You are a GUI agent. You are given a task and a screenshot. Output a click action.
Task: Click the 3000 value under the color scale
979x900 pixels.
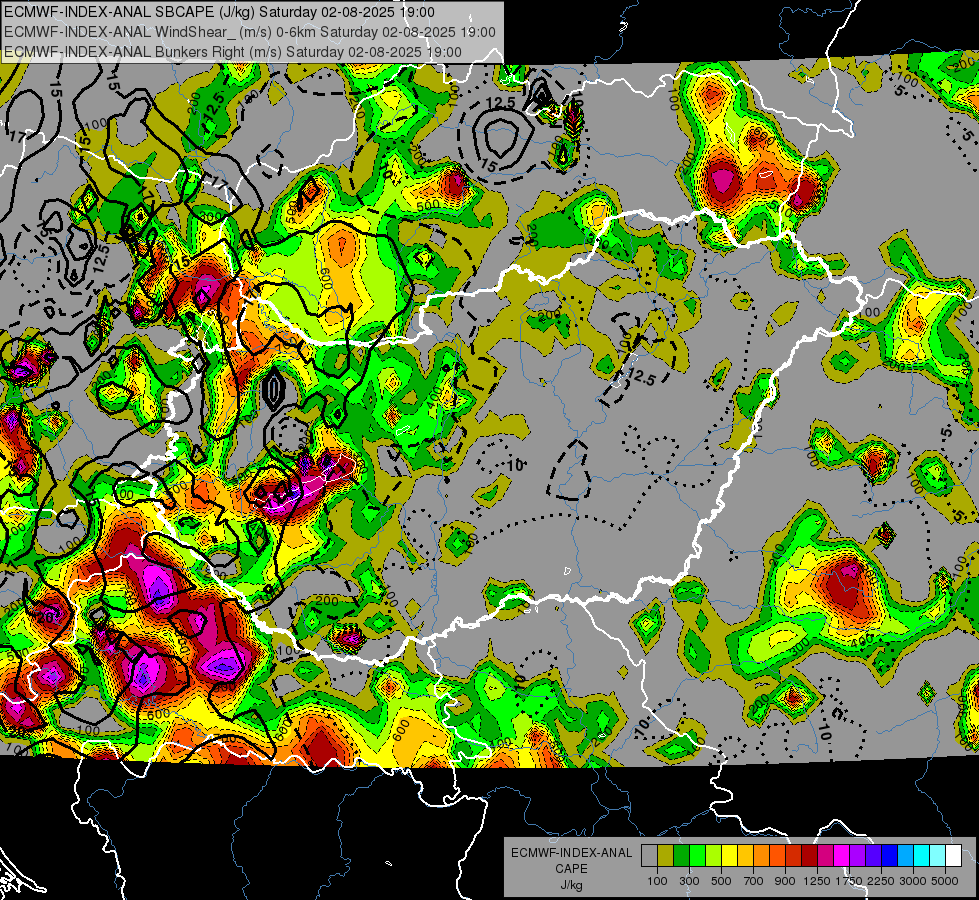coord(913,881)
